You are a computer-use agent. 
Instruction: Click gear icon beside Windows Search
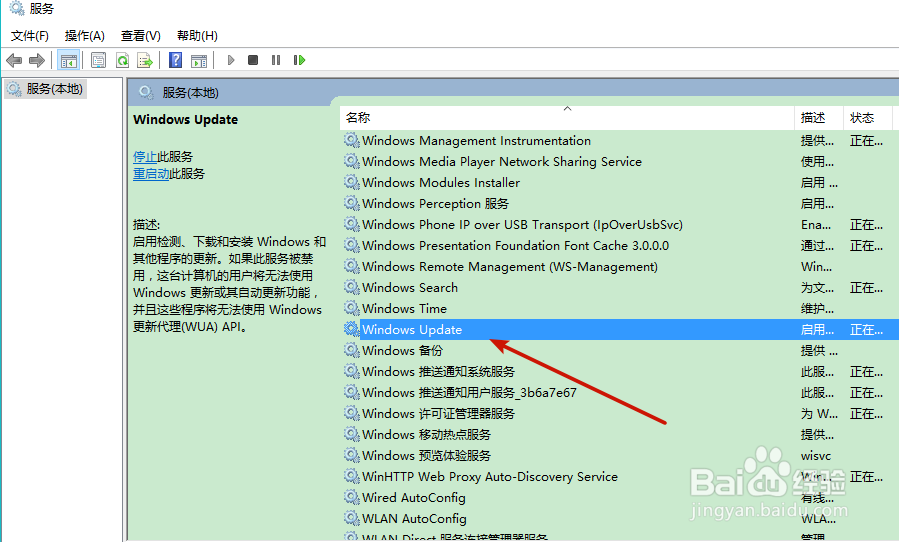tap(351, 287)
